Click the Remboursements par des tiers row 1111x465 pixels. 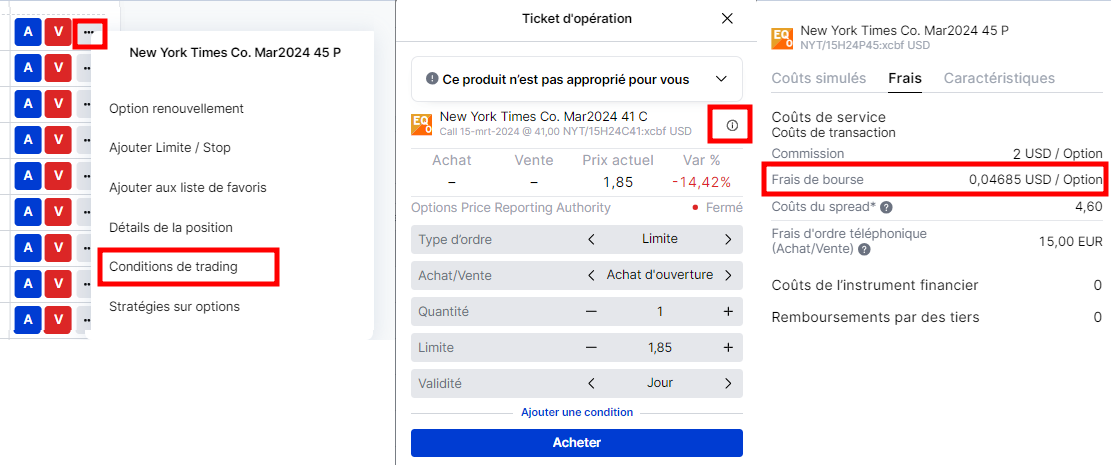937,318
